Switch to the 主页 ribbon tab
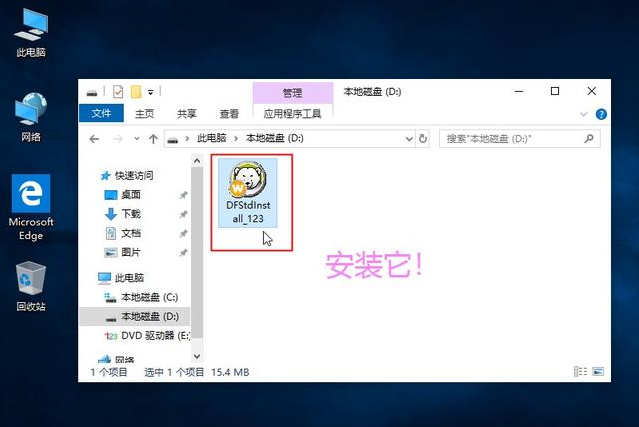Image resolution: width=639 pixels, height=427 pixels. tap(145, 114)
